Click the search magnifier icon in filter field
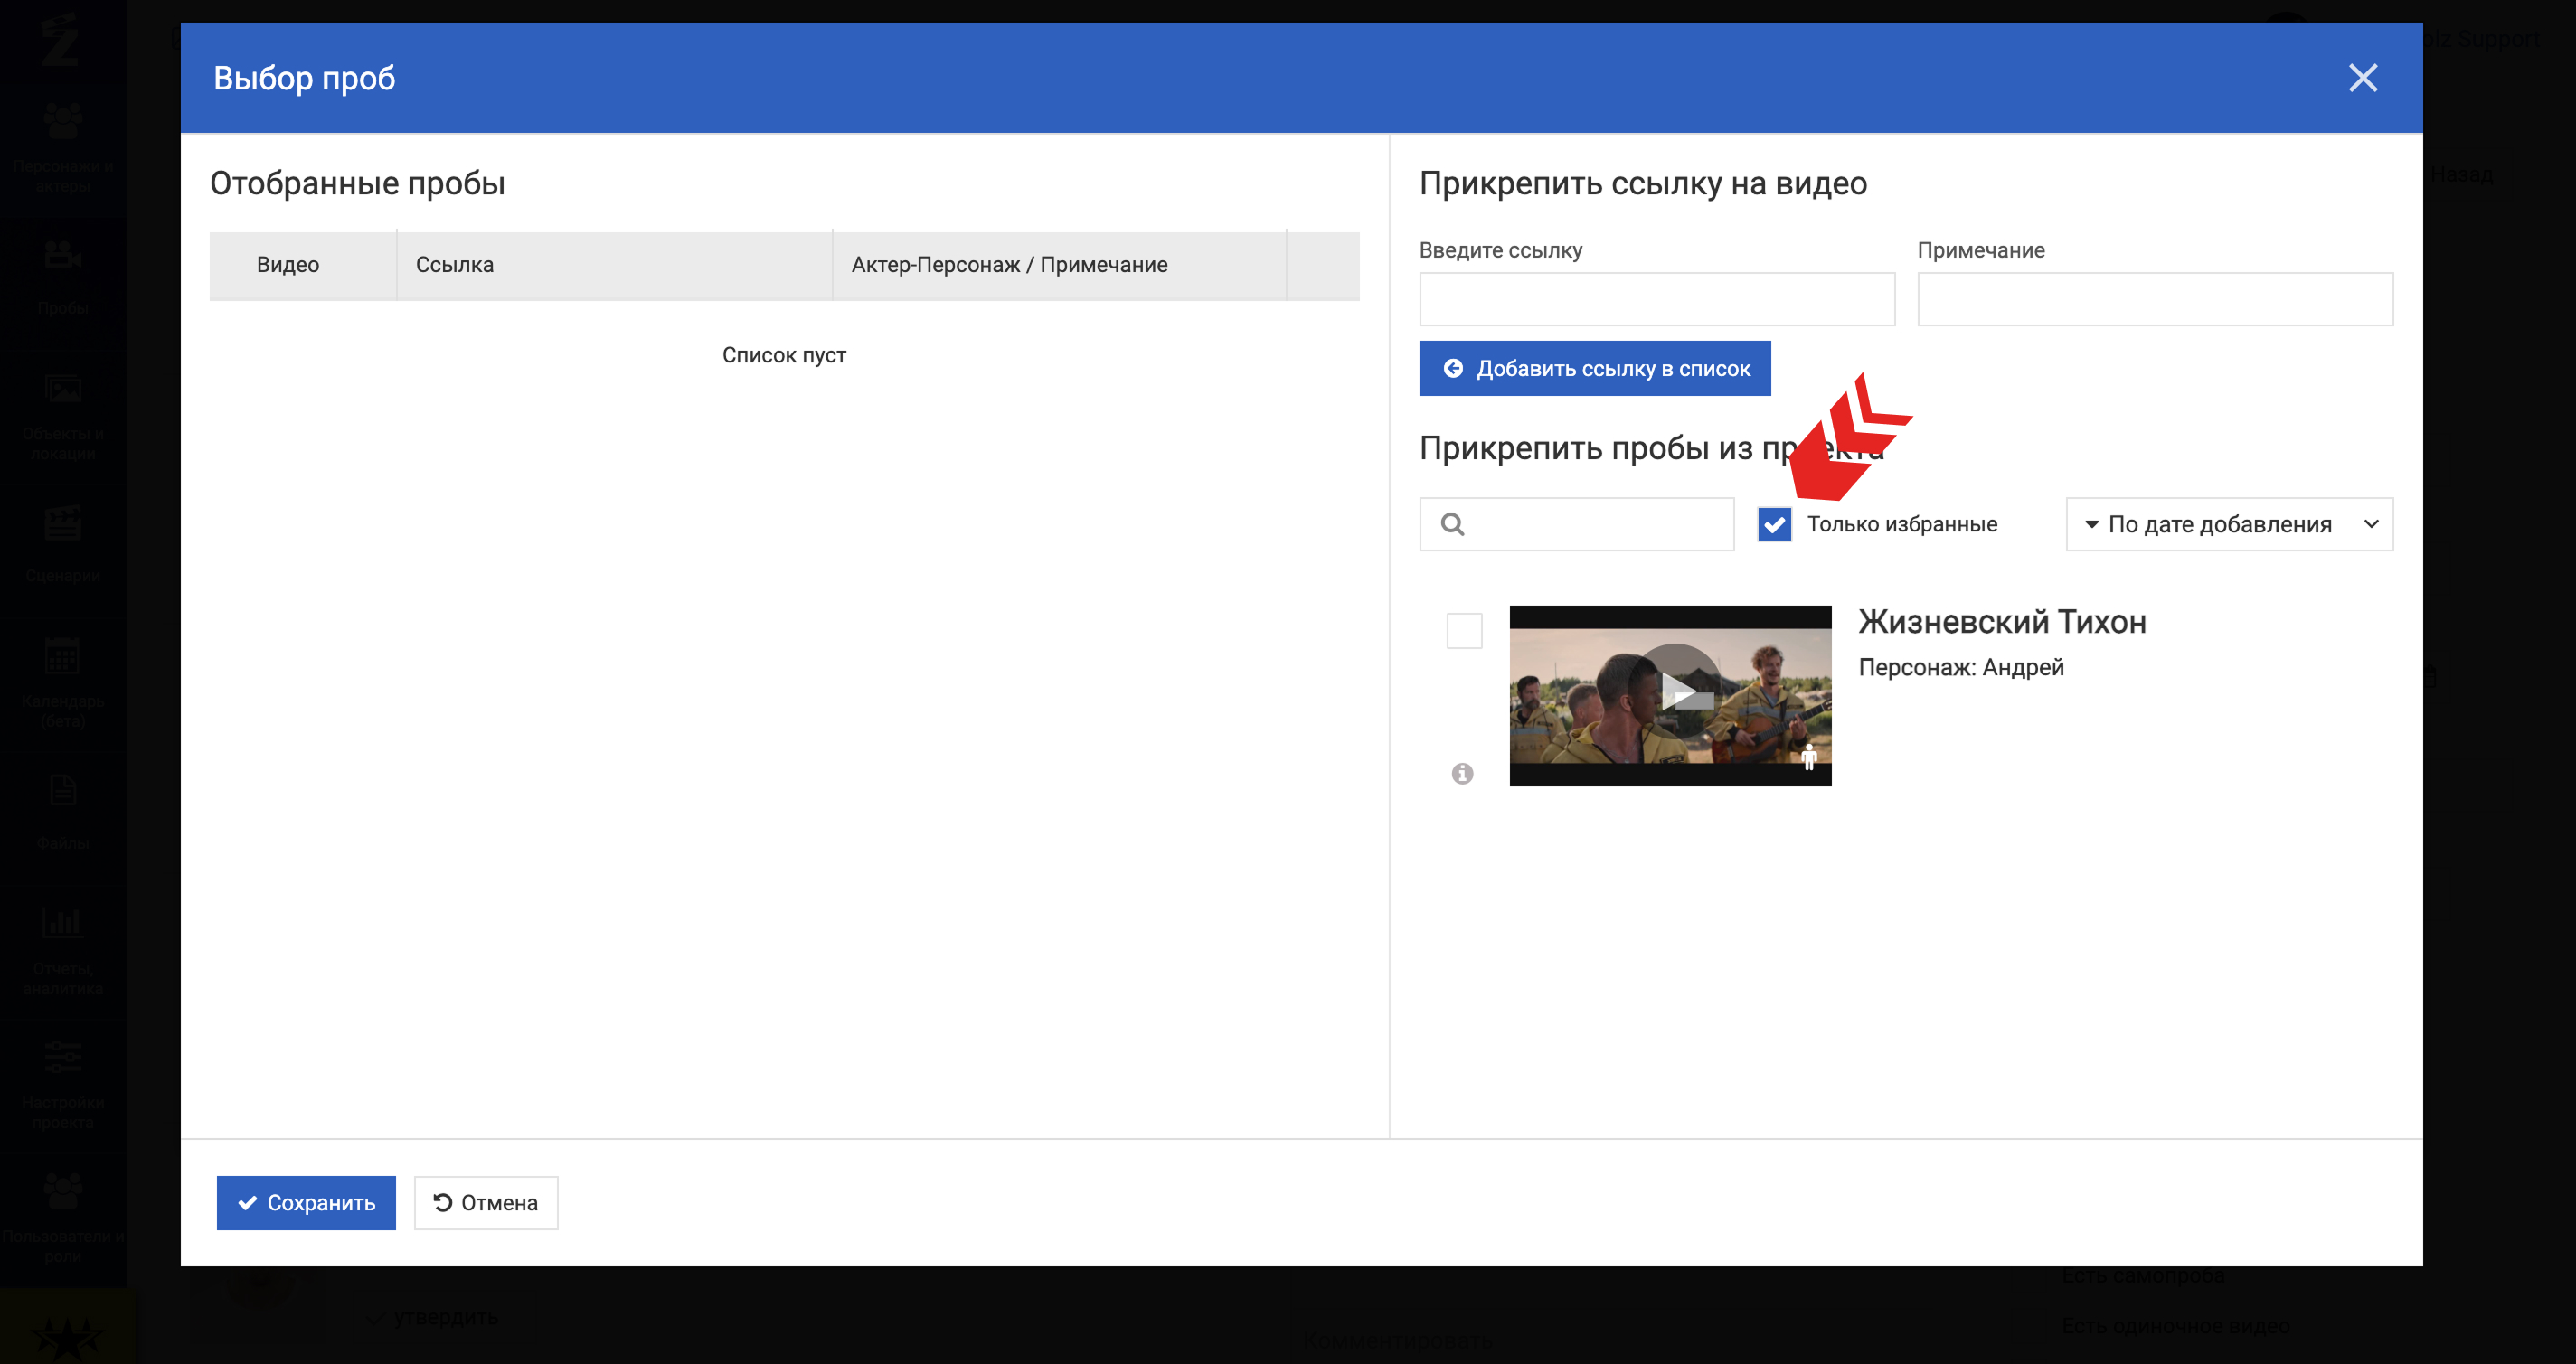This screenshot has height=1364, width=2576. [x=1452, y=524]
